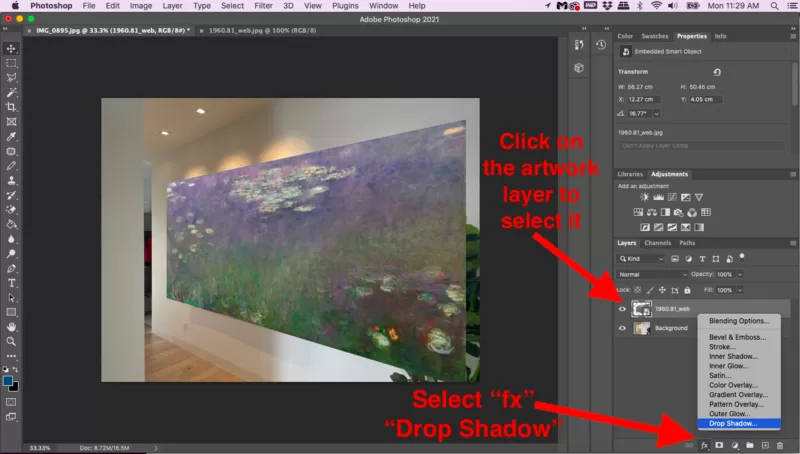
Task: Add a Levels adjustment
Action: click(659, 197)
